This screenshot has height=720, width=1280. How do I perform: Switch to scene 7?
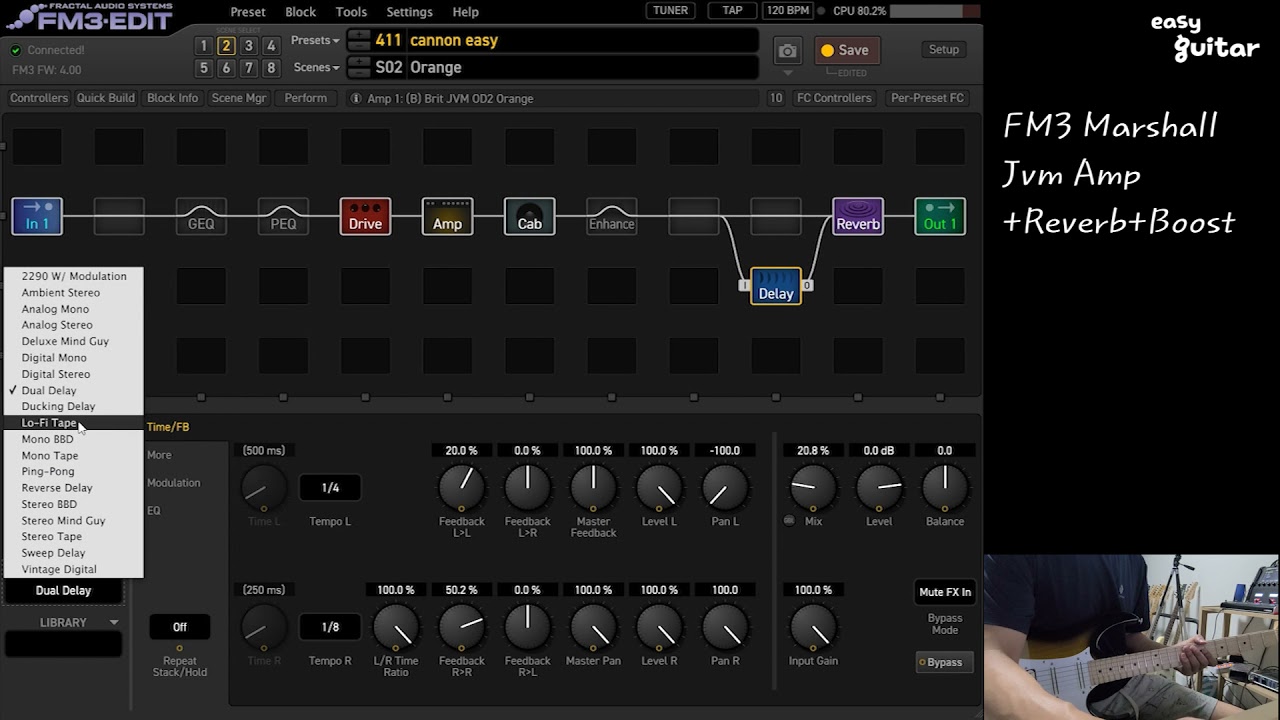[x=248, y=68]
